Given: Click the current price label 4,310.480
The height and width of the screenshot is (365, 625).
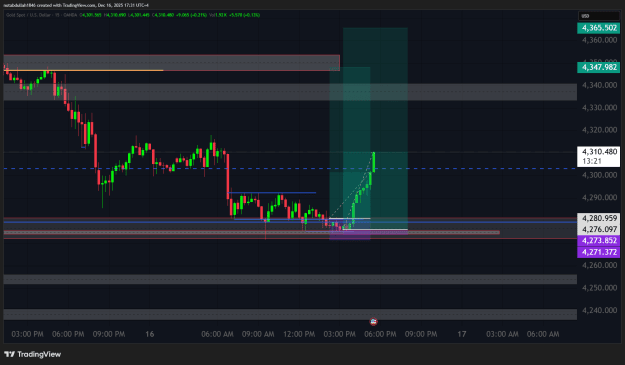Looking at the screenshot, I should pyautogui.click(x=599, y=152).
